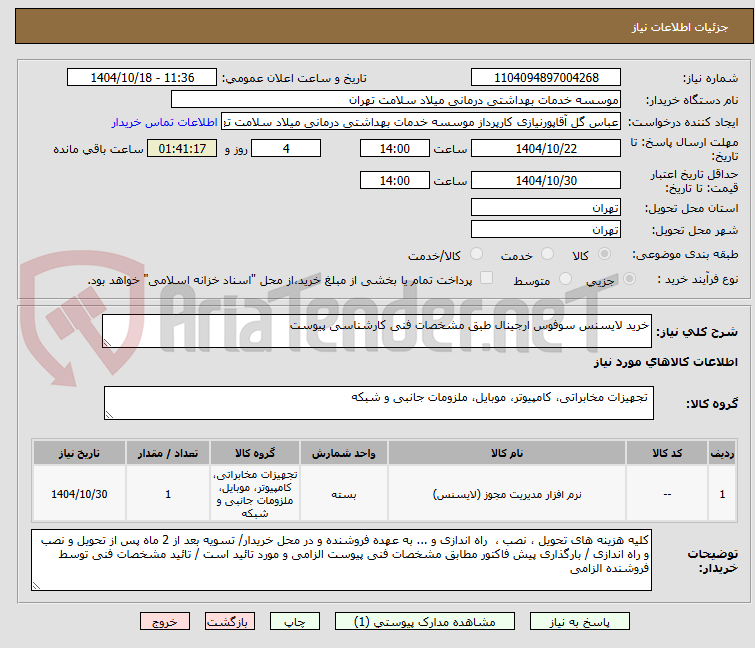Open مشاهده مدارک پیوستی (1) attachments

424,621
